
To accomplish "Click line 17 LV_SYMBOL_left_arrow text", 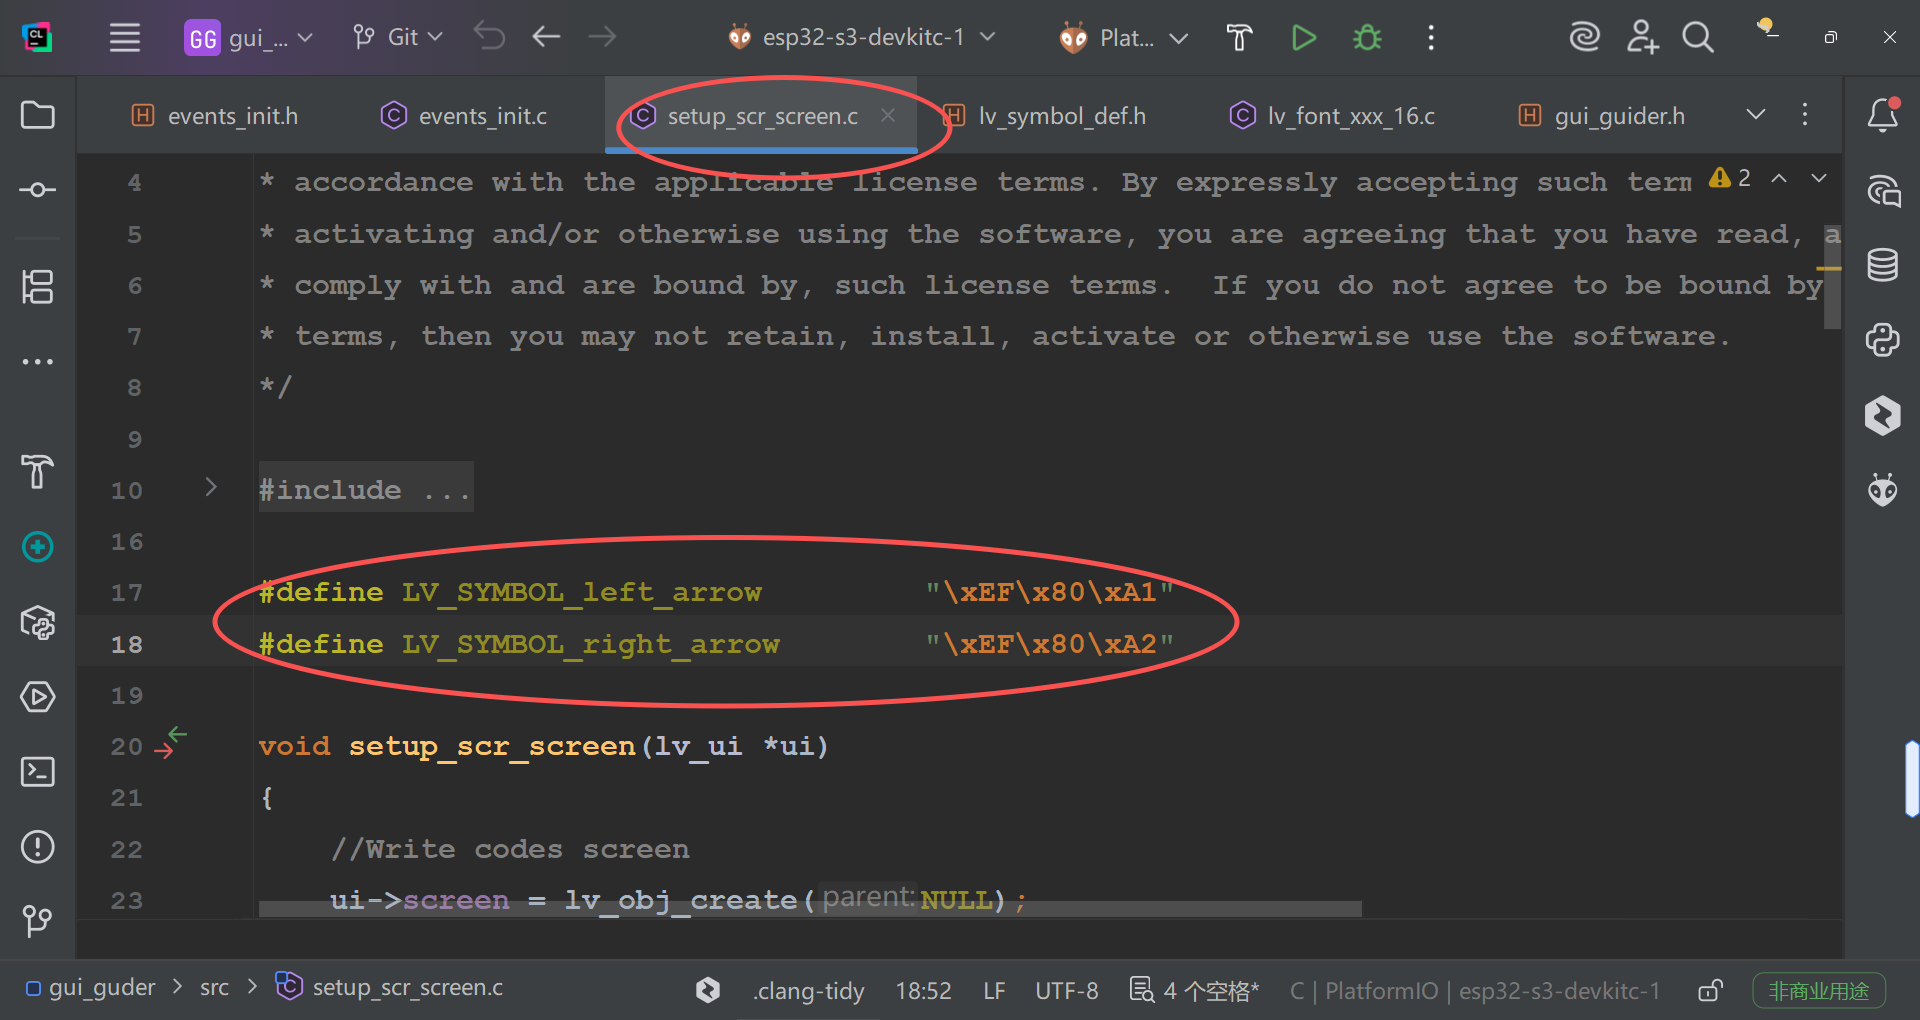I will (581, 592).
